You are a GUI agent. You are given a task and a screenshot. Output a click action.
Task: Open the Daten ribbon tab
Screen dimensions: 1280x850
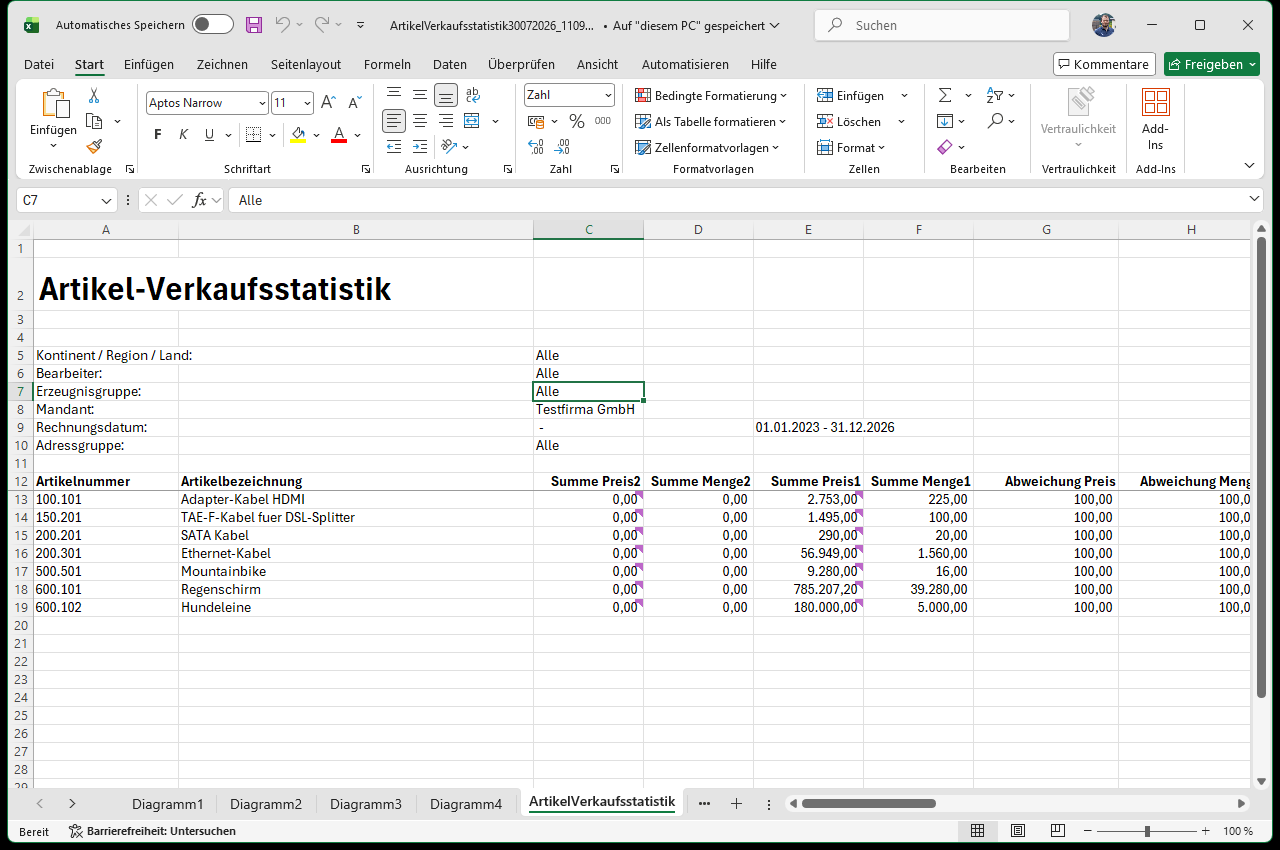[x=450, y=64]
